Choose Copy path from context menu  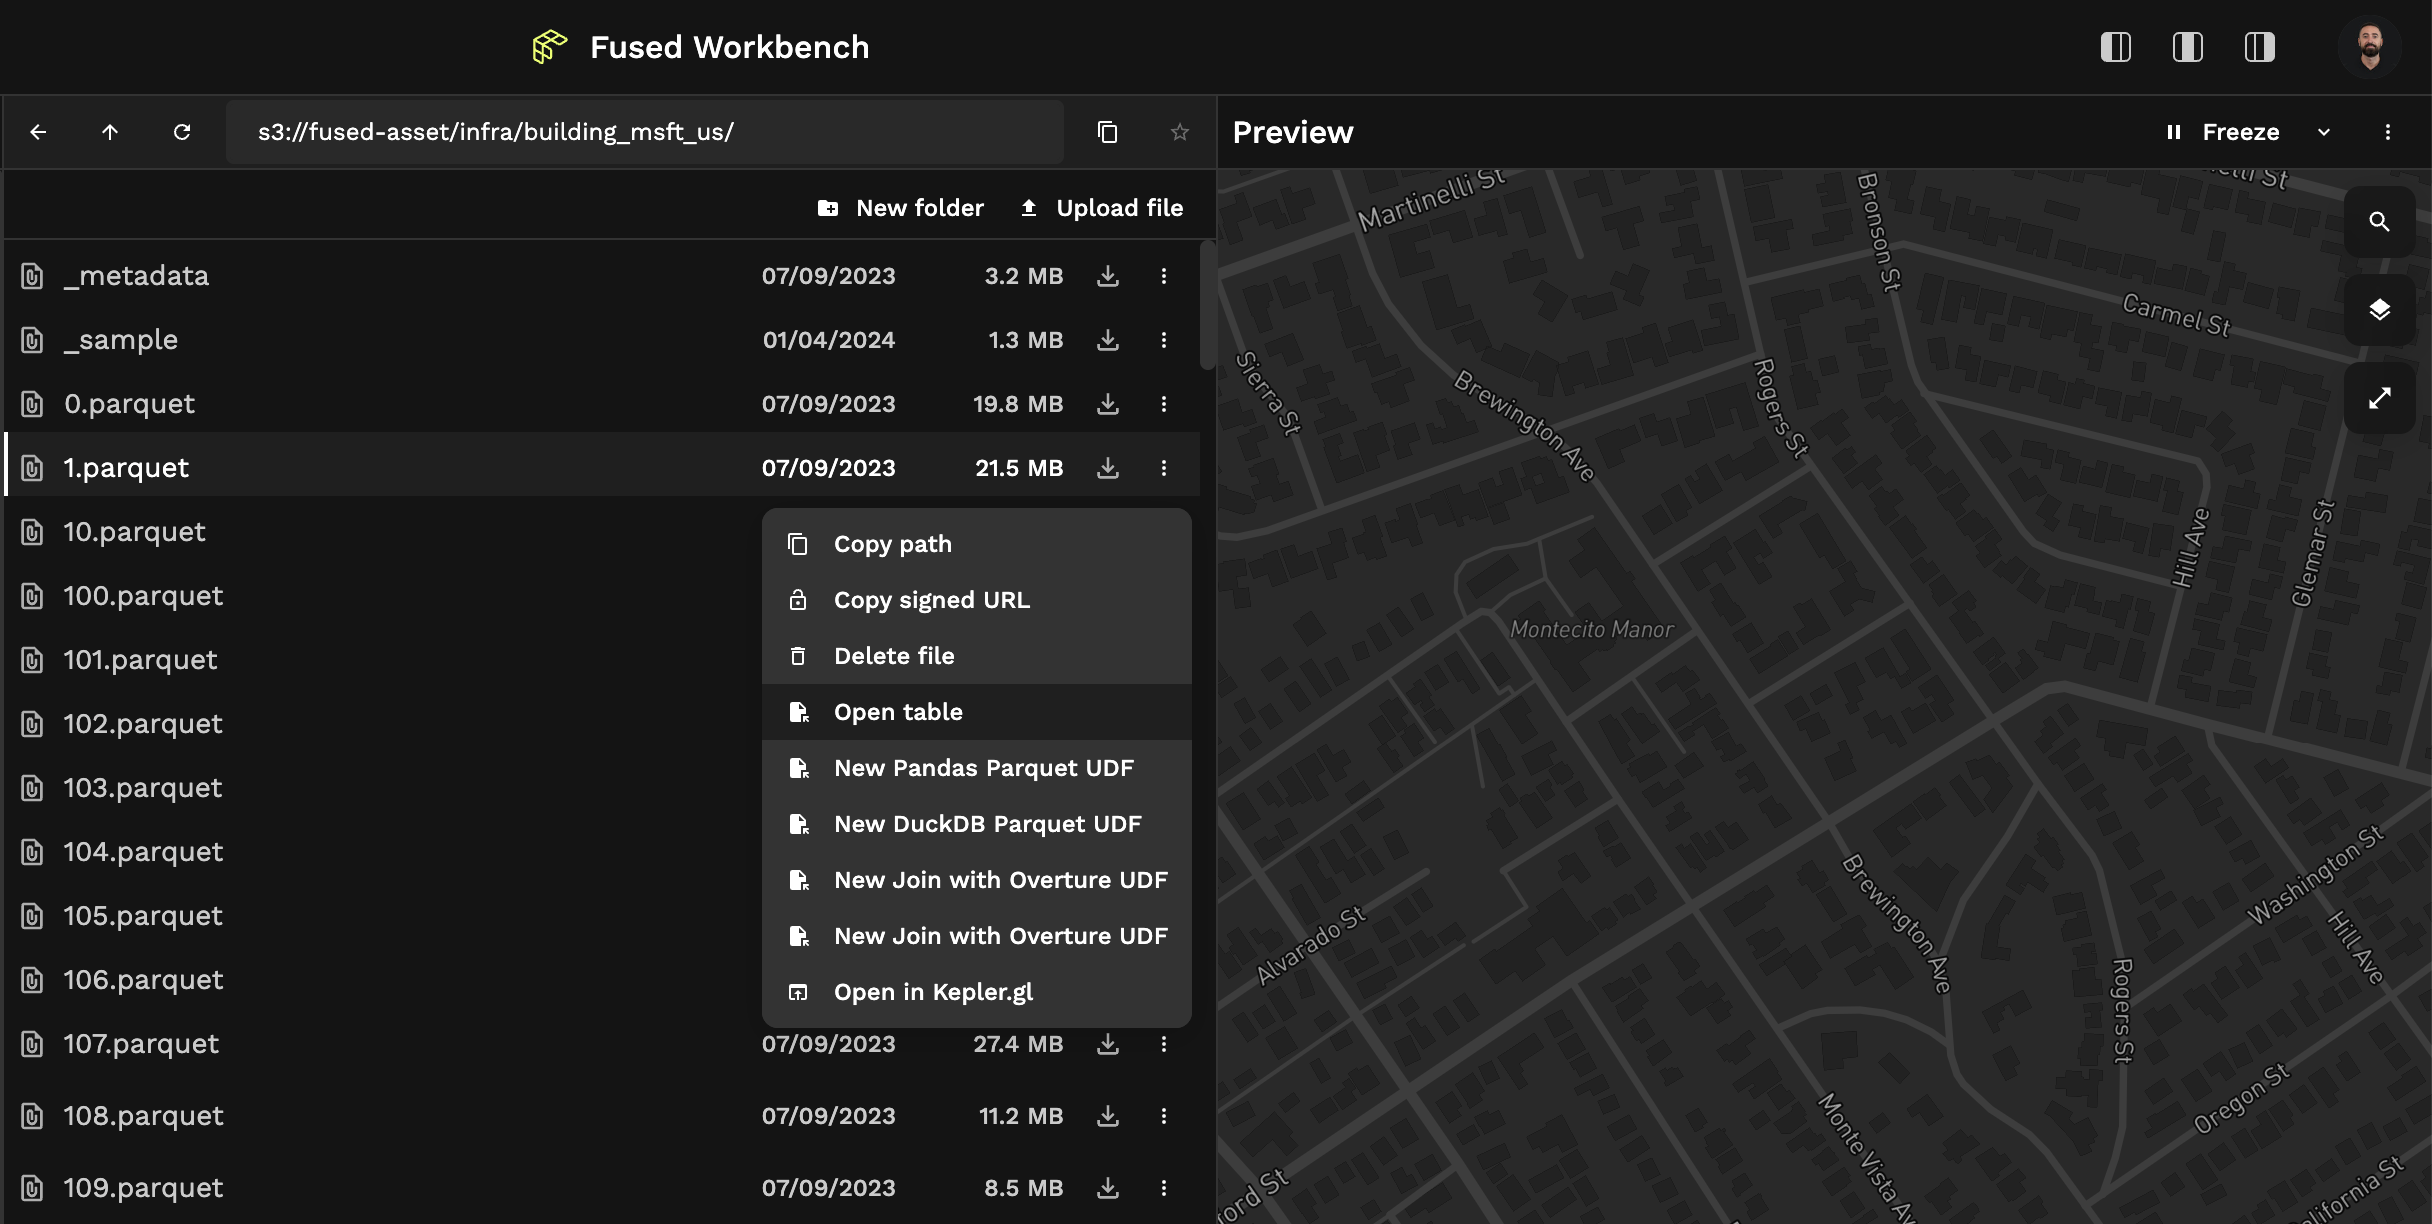[x=977, y=544]
